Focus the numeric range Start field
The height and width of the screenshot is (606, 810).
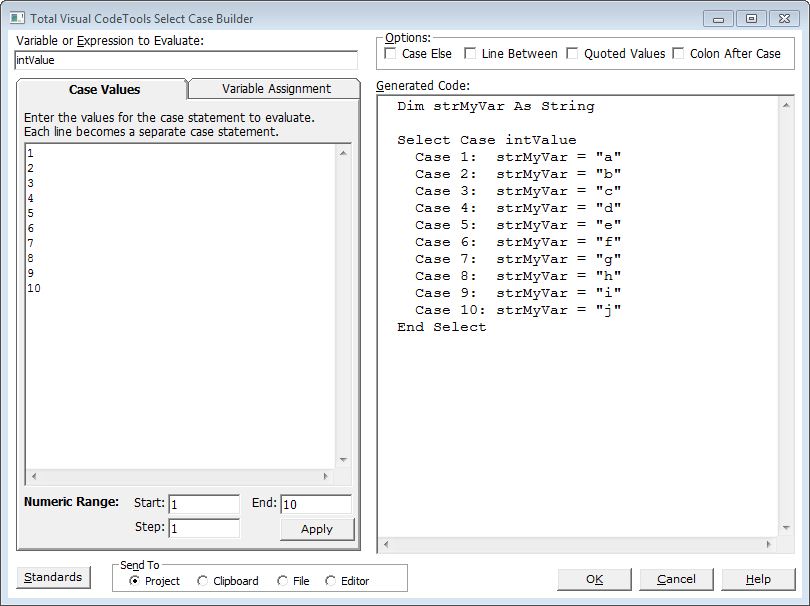(x=204, y=504)
